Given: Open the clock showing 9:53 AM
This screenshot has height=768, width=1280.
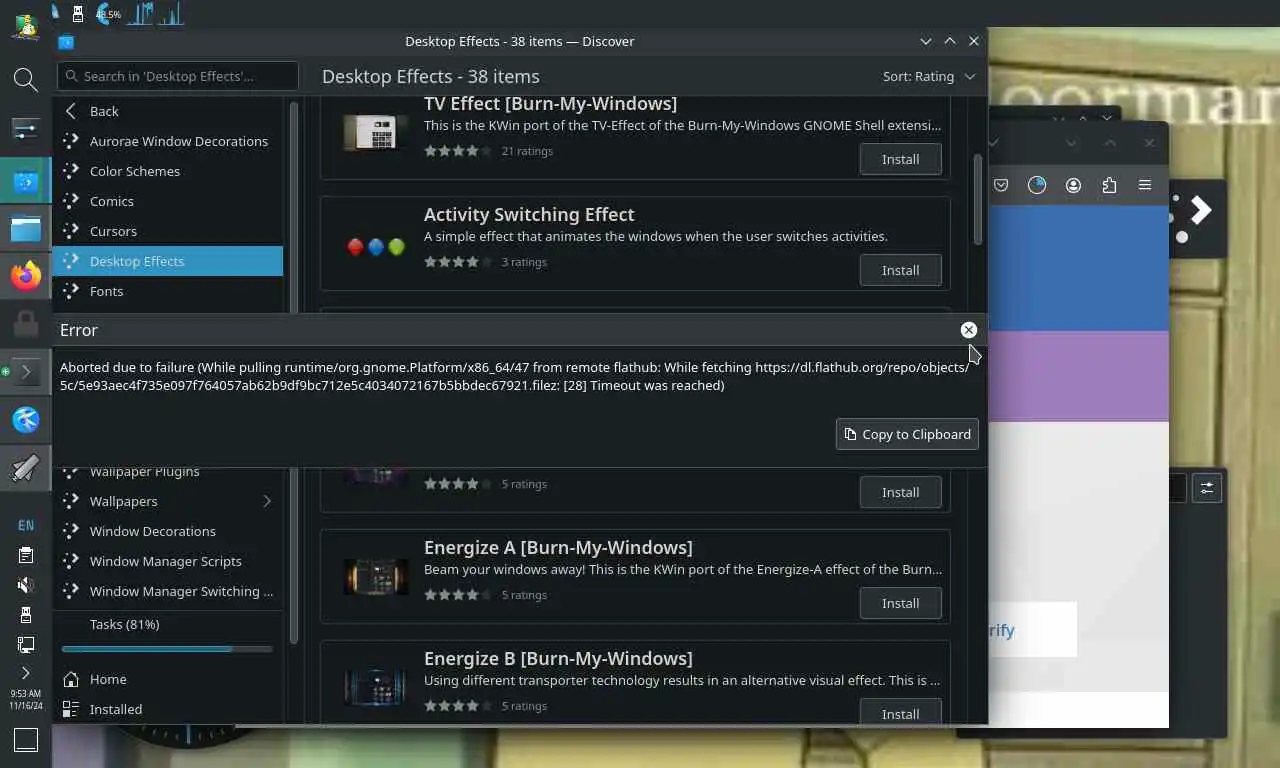Looking at the screenshot, I should click(25, 699).
